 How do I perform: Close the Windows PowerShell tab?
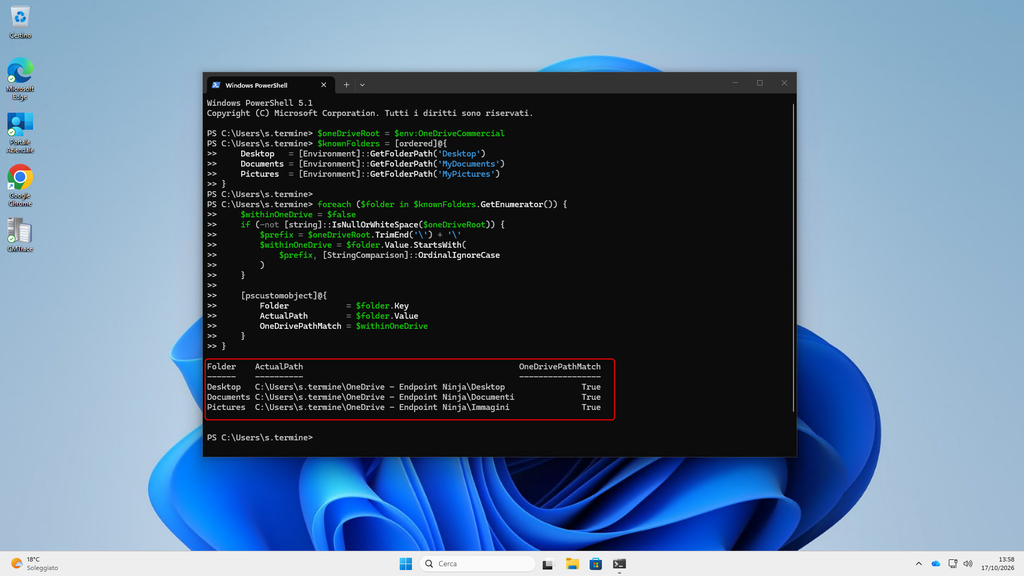tap(323, 85)
